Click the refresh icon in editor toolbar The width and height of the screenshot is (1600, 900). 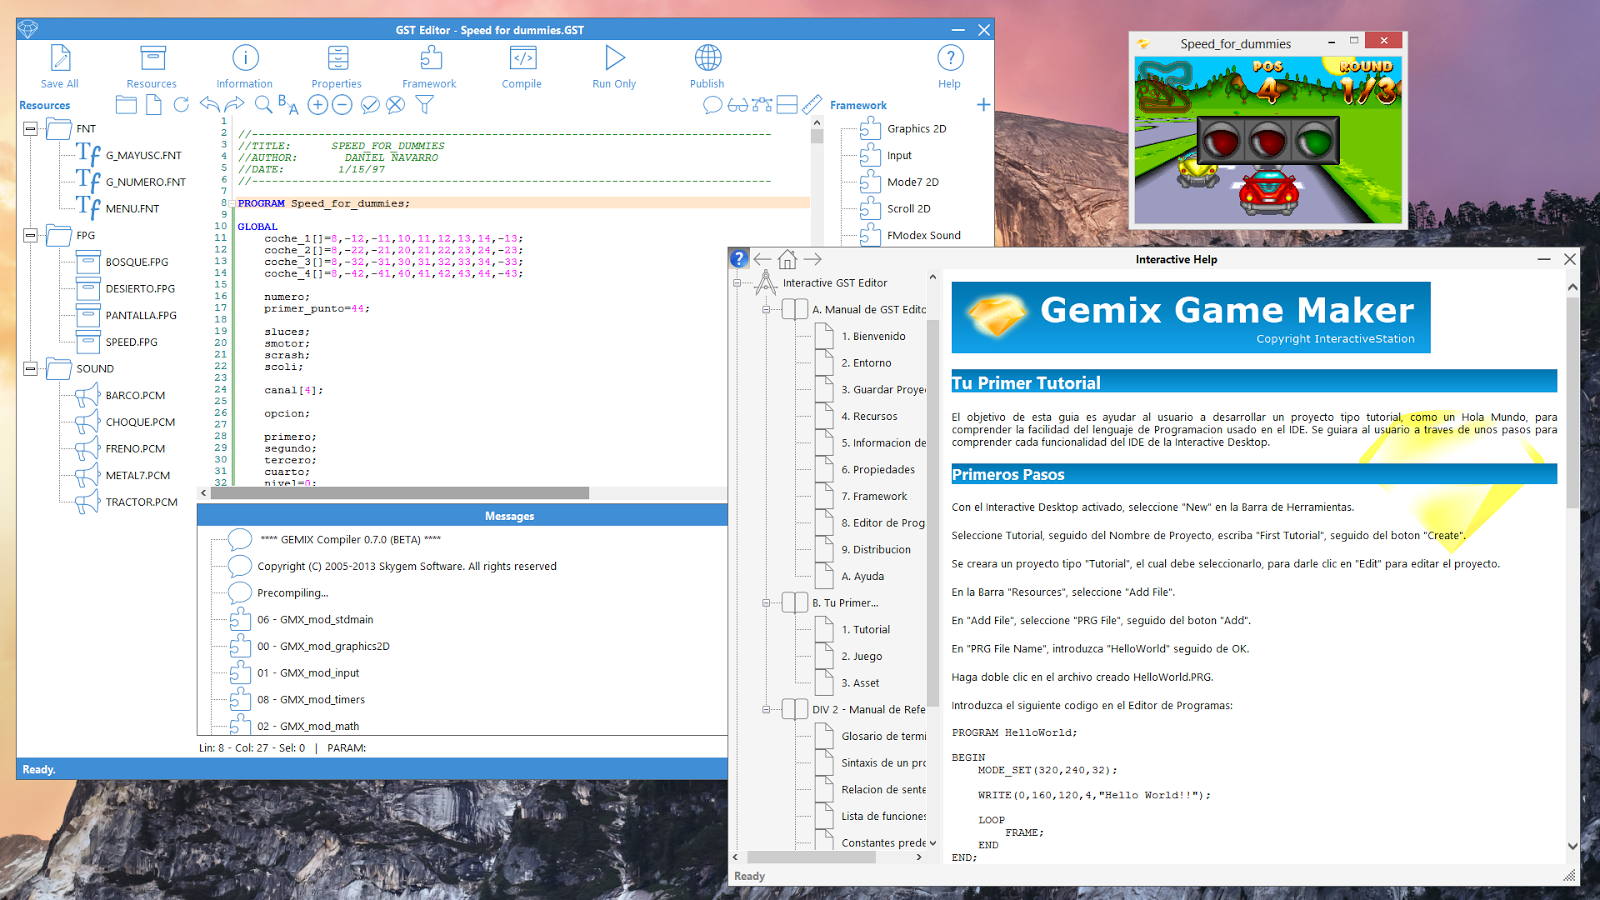click(181, 104)
